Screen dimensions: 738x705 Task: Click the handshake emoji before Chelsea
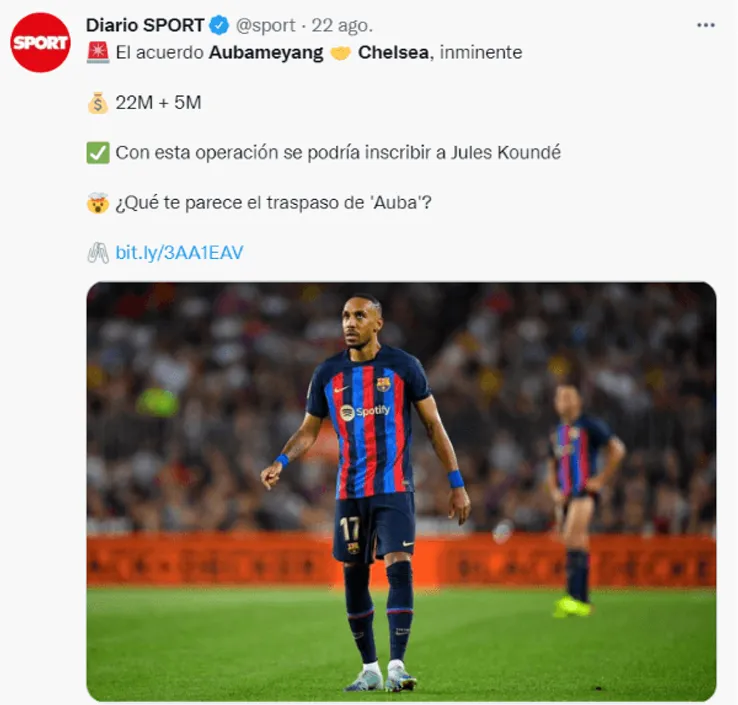(340, 53)
